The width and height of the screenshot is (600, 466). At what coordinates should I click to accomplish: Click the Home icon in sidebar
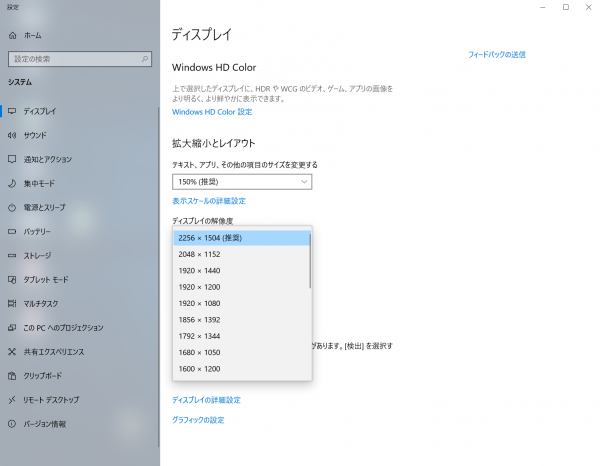[x=12, y=35]
